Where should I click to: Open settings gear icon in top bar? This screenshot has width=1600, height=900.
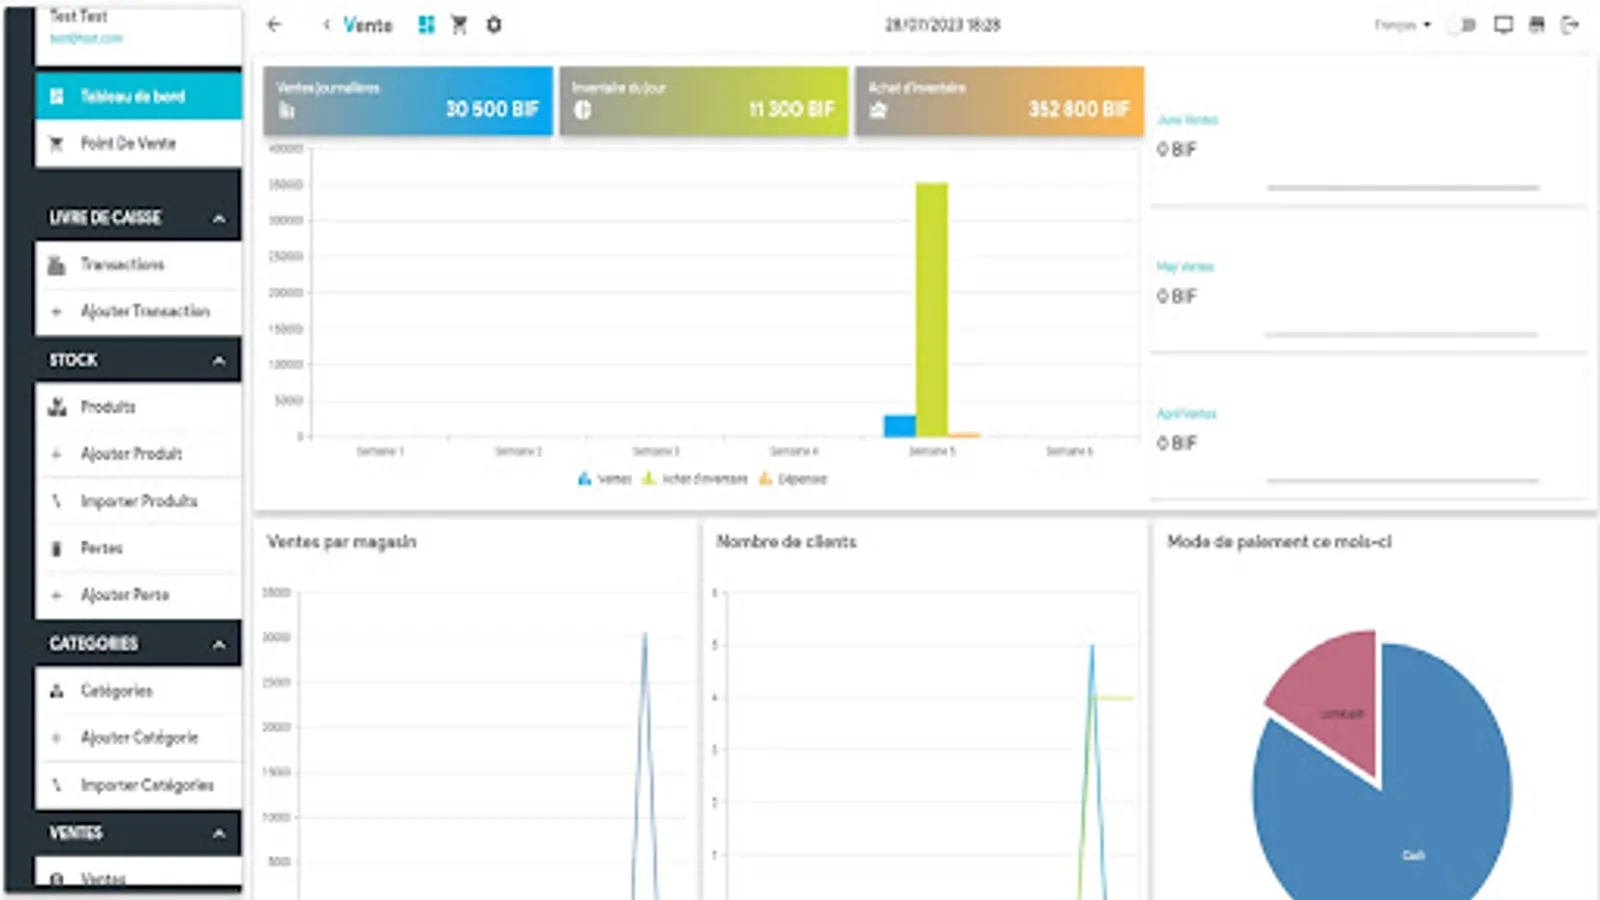click(x=494, y=25)
